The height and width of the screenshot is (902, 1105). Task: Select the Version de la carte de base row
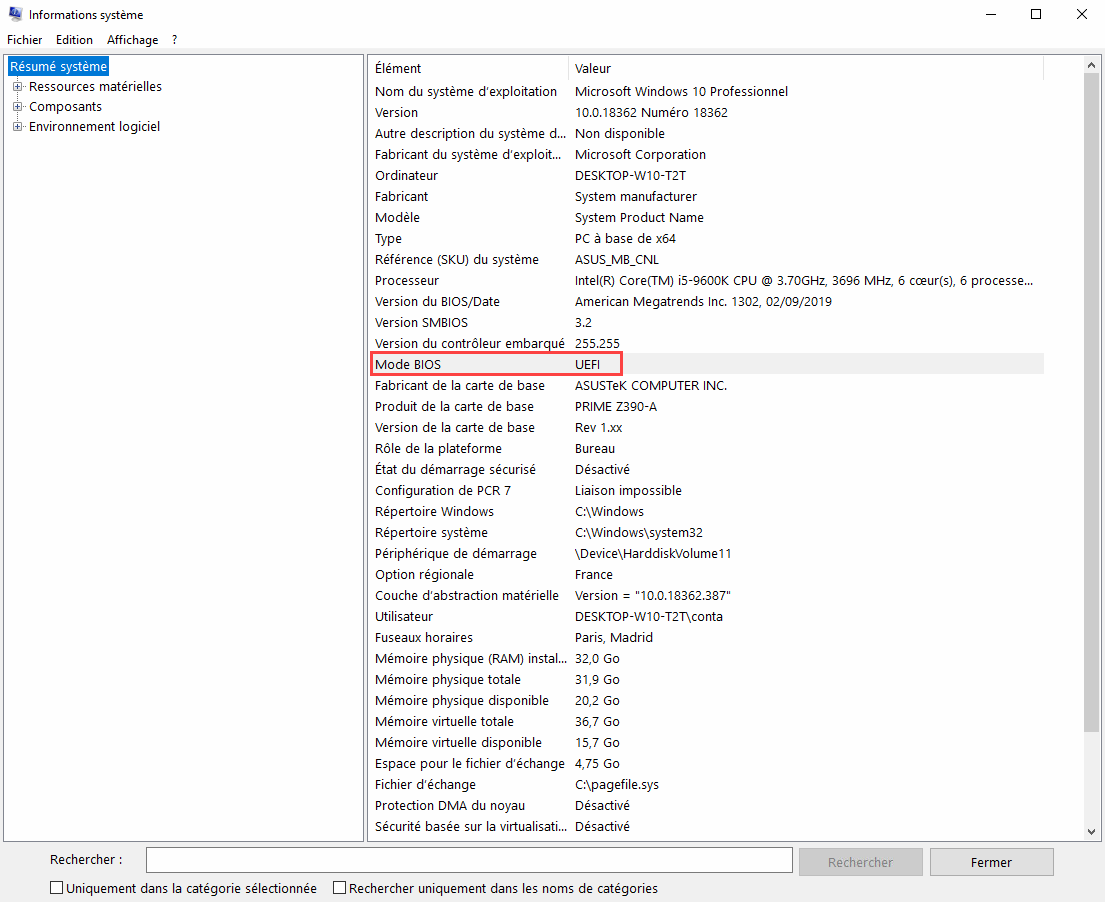tap(707, 428)
